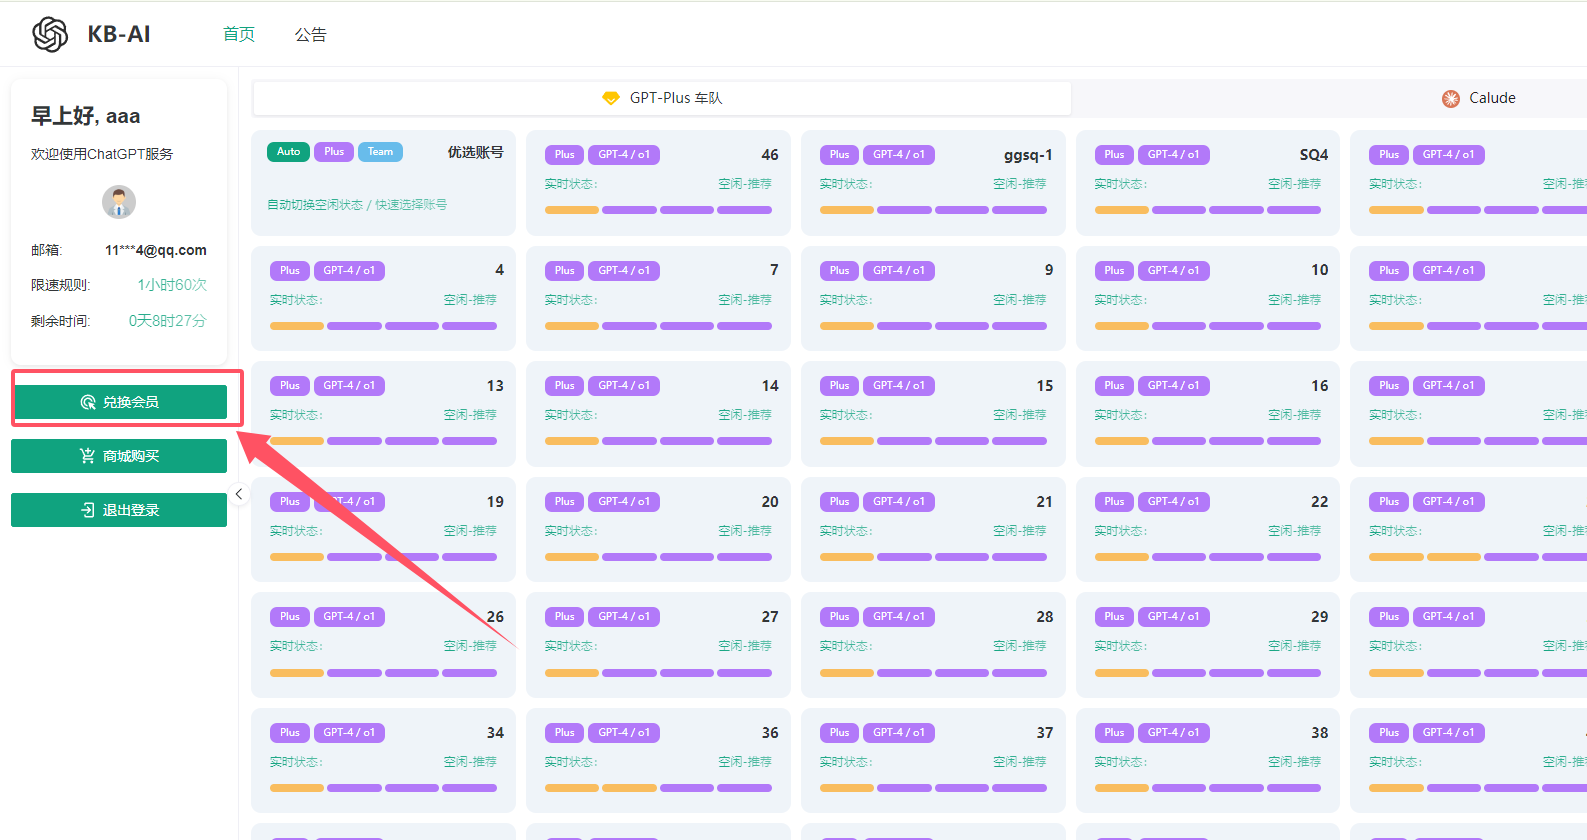Select account card SQ4
Viewport: 1587px width, 840px height.
point(1207,183)
